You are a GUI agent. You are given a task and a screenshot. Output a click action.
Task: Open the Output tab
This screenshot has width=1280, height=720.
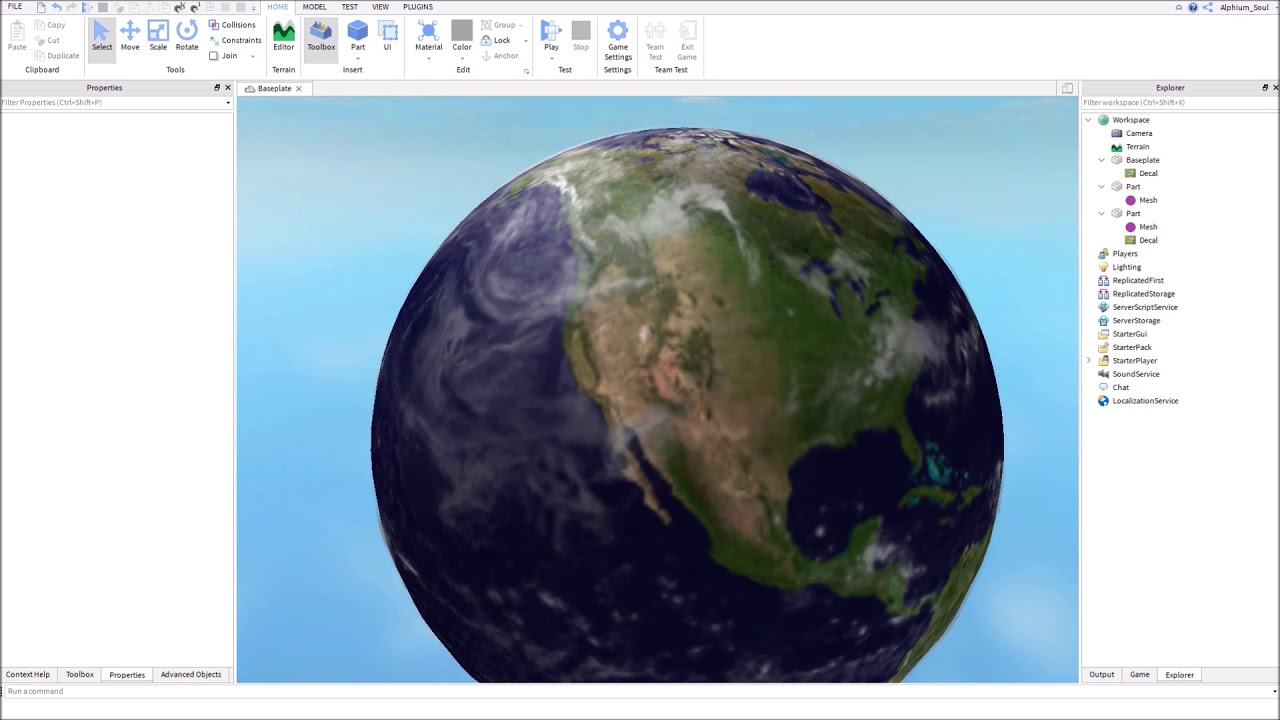point(1102,675)
